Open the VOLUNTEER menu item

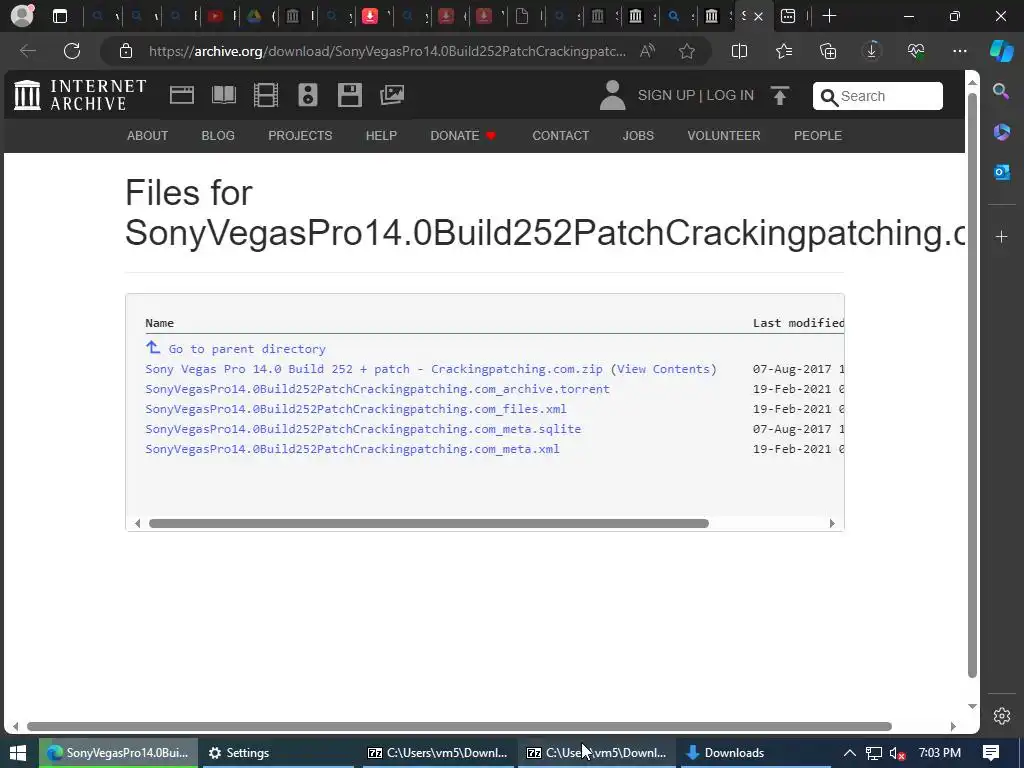[724, 135]
